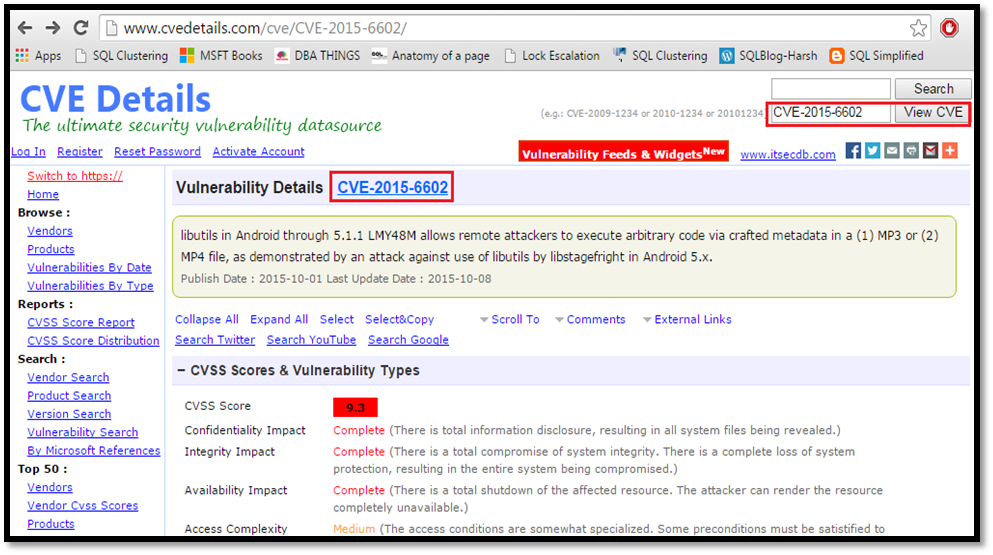Click the orange plus more-sharing icon
The image size is (993, 555).
tap(949, 151)
